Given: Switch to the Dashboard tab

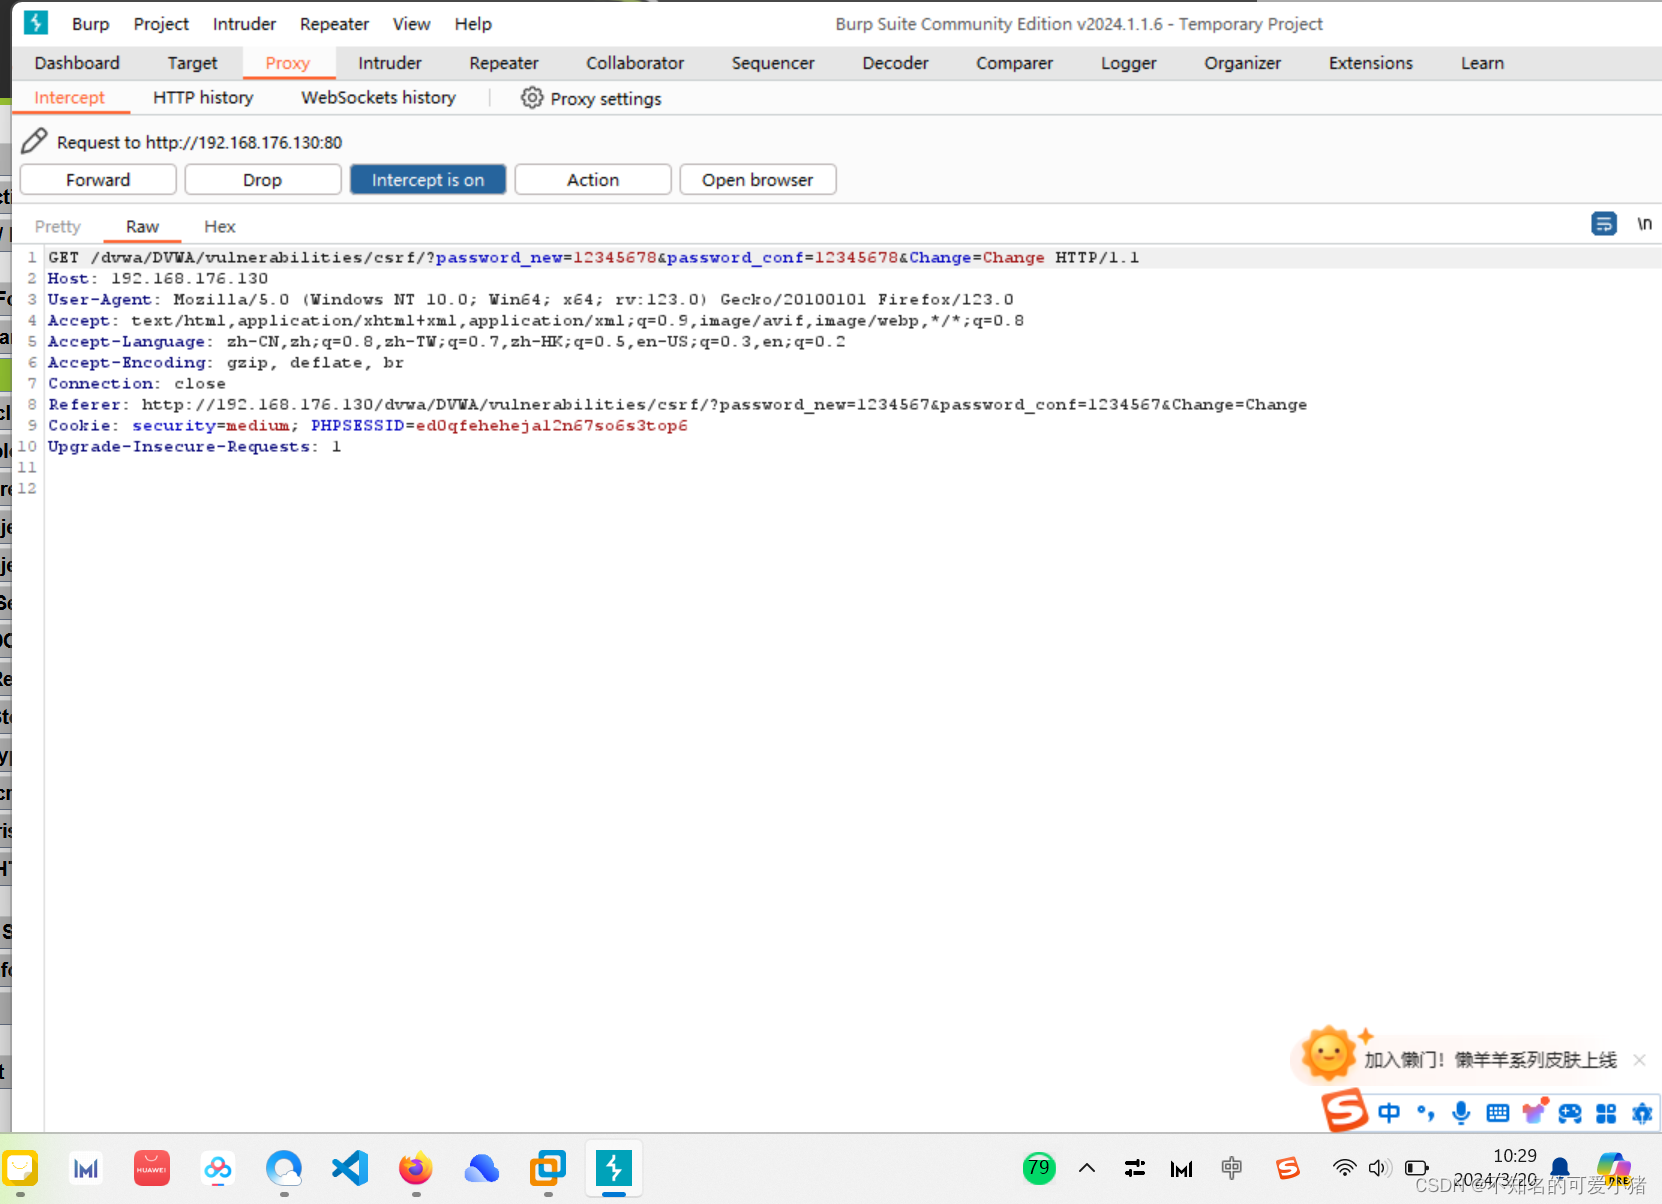Looking at the screenshot, I should point(77,63).
